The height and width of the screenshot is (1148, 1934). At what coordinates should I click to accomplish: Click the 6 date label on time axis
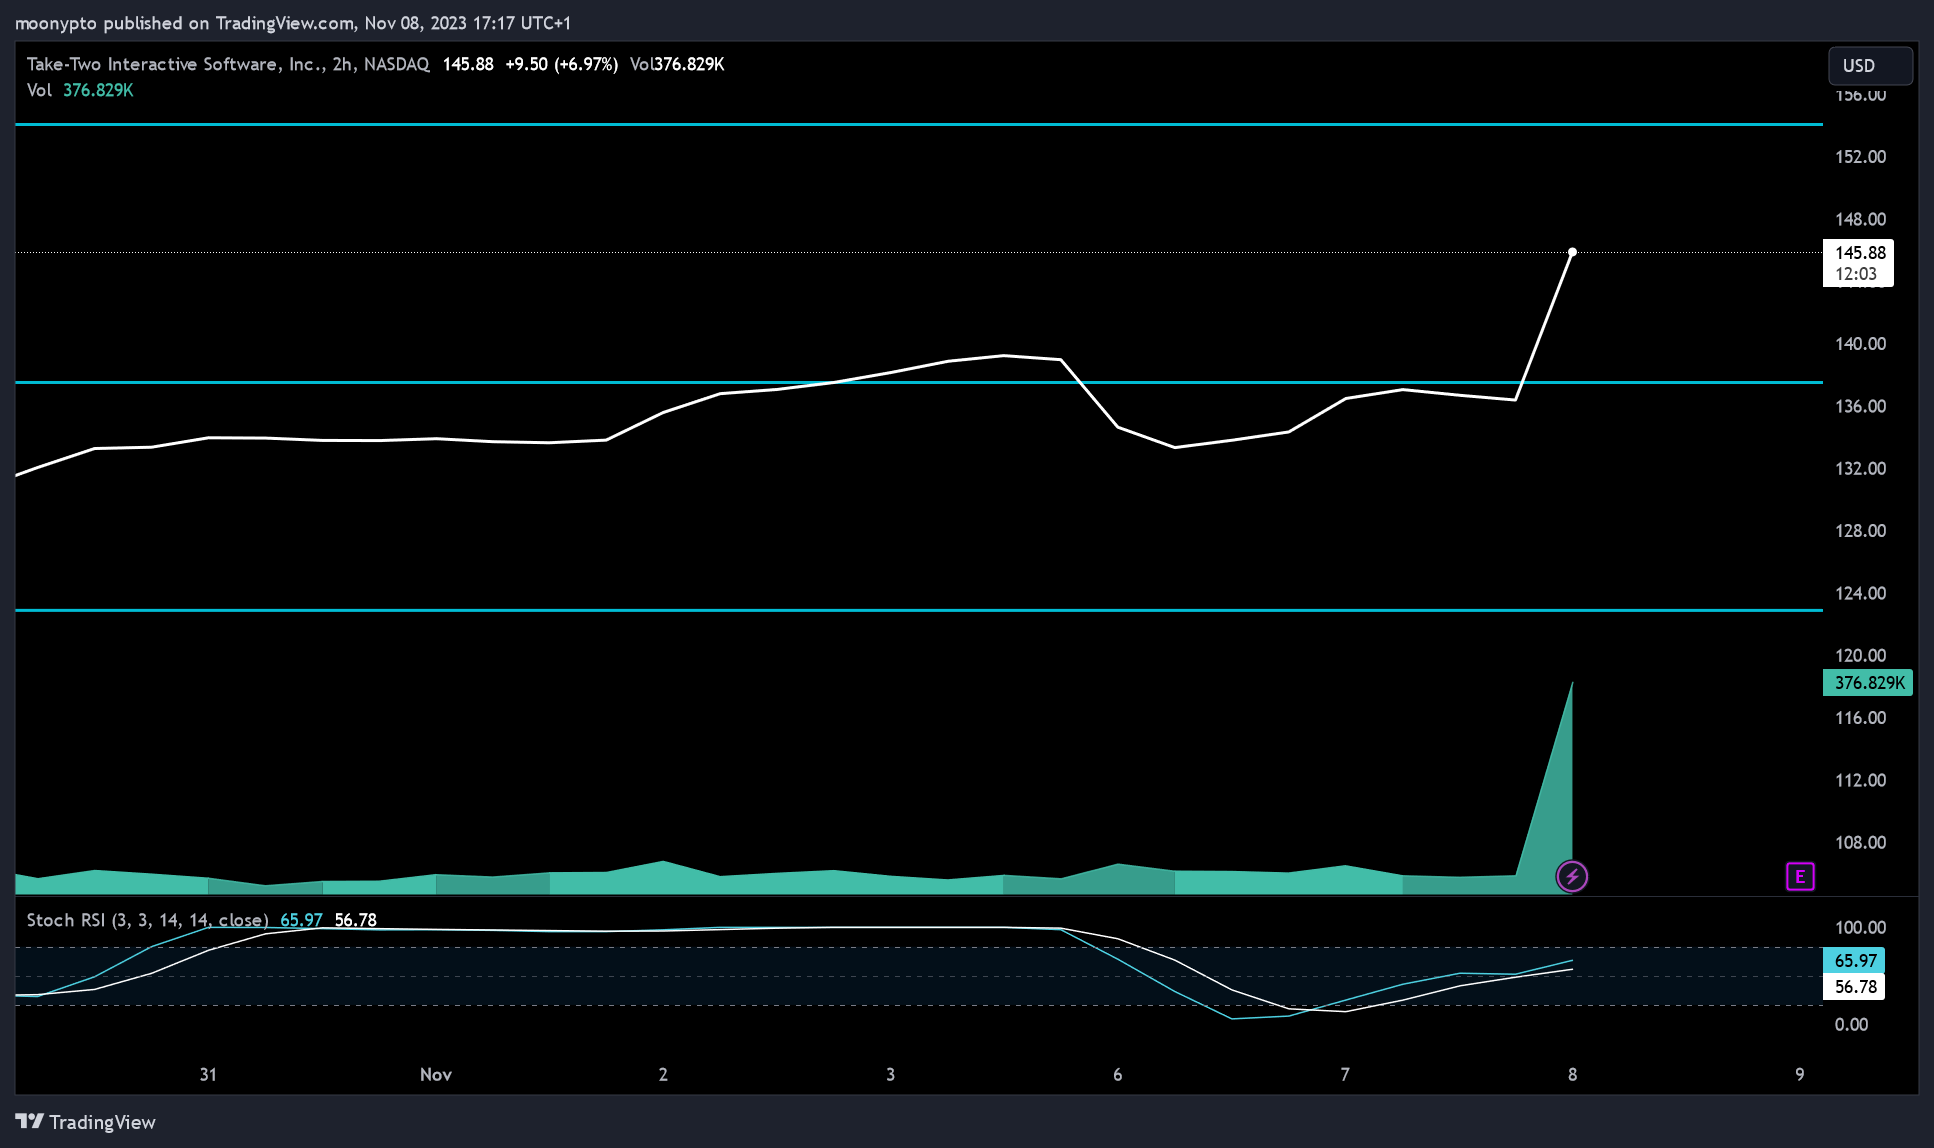(x=1117, y=1075)
